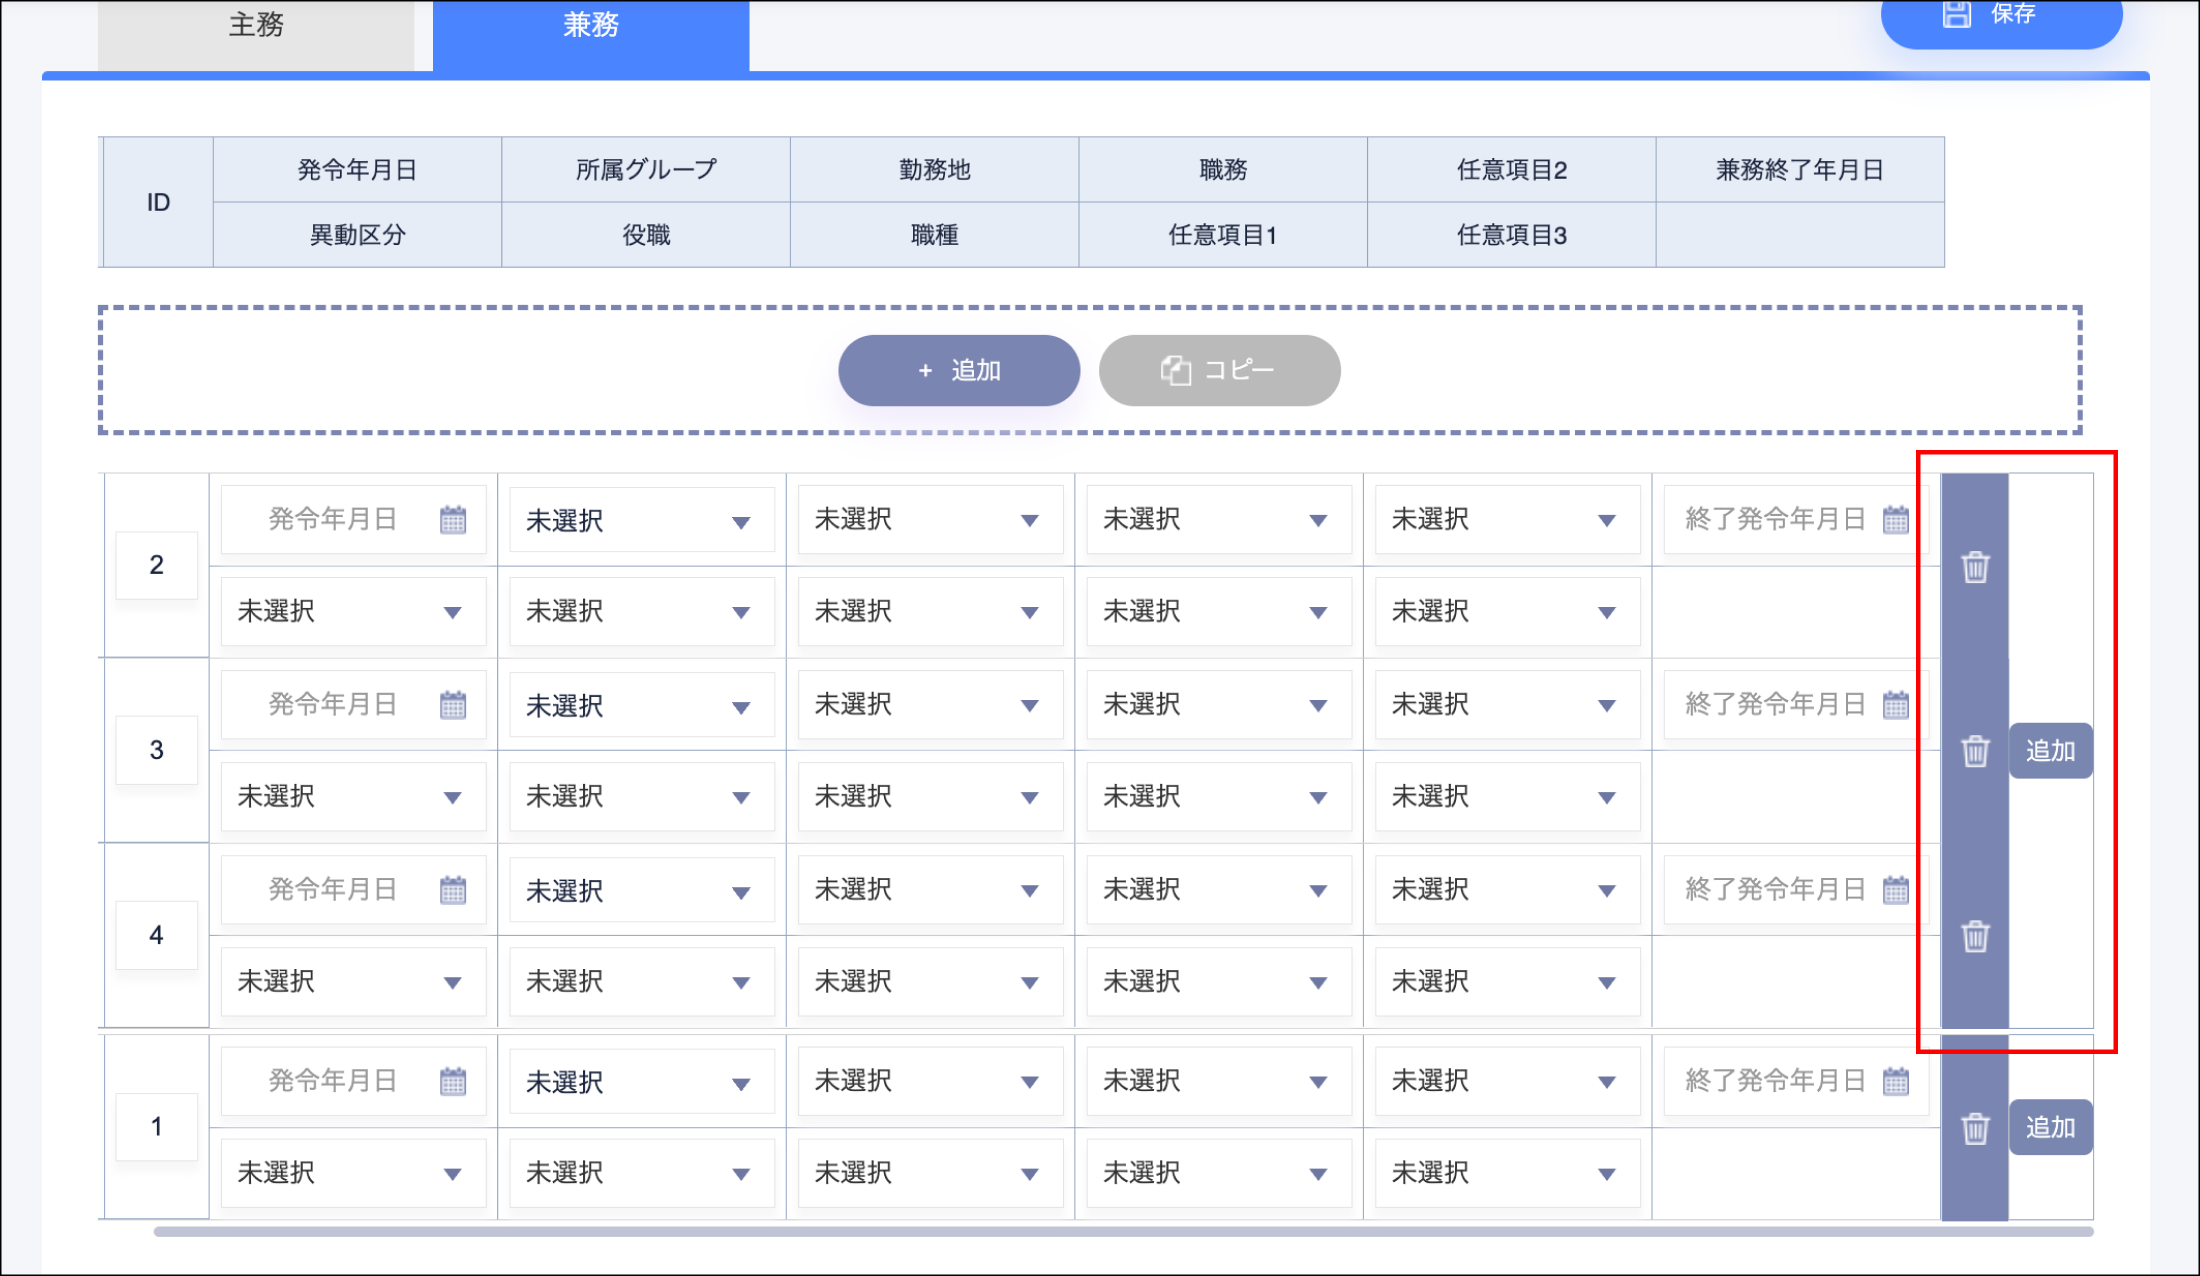The width and height of the screenshot is (2200, 1276).
Task: Open row 1 任意項目3 dropdown
Action: pos(1506,1173)
